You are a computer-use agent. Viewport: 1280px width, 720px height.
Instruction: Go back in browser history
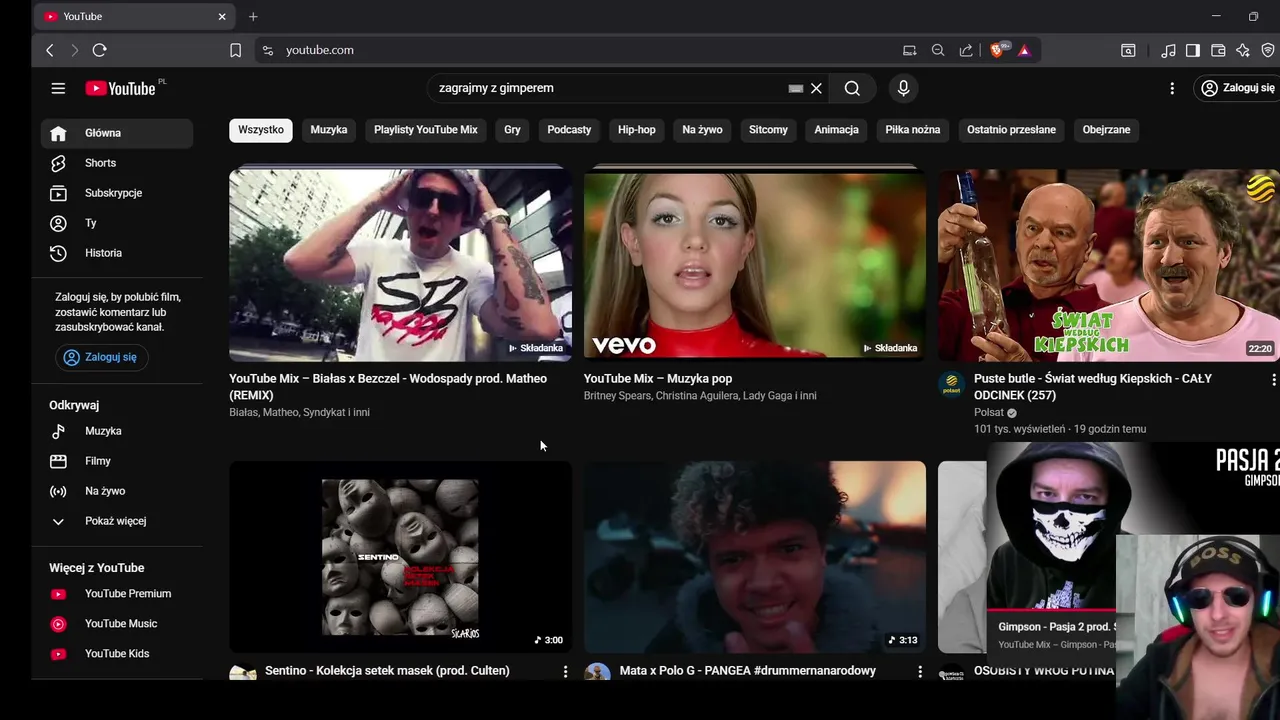[x=50, y=50]
